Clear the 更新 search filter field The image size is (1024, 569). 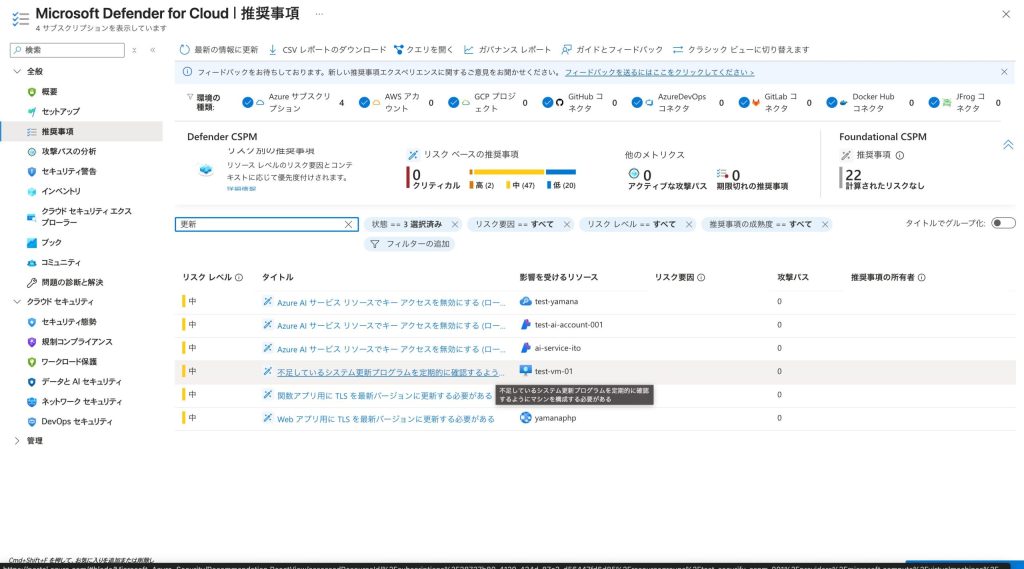tap(349, 225)
